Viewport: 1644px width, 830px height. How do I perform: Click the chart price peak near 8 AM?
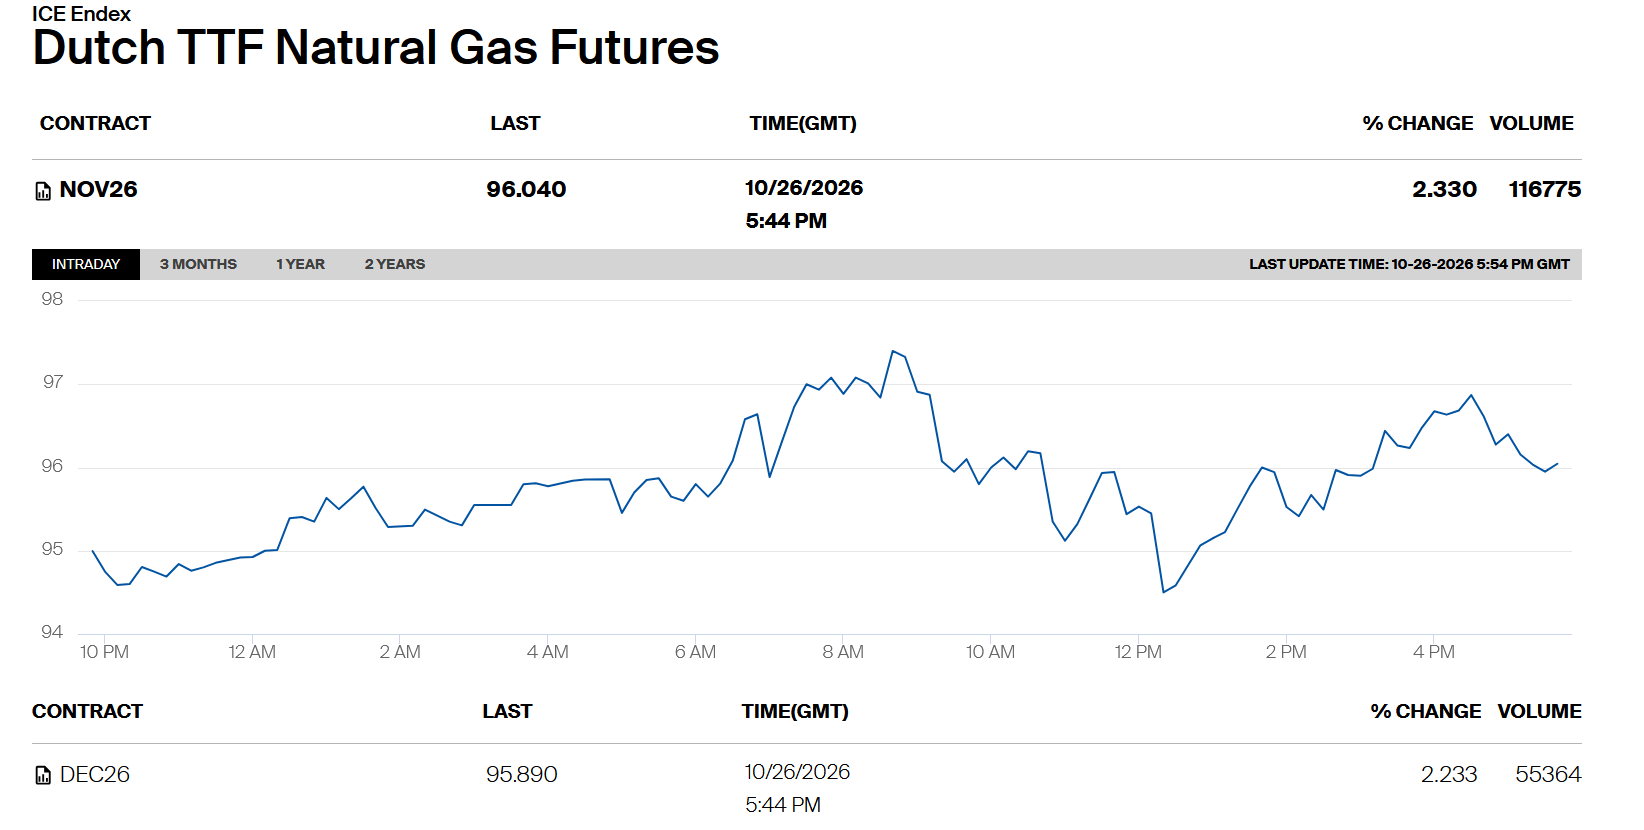coord(893,351)
